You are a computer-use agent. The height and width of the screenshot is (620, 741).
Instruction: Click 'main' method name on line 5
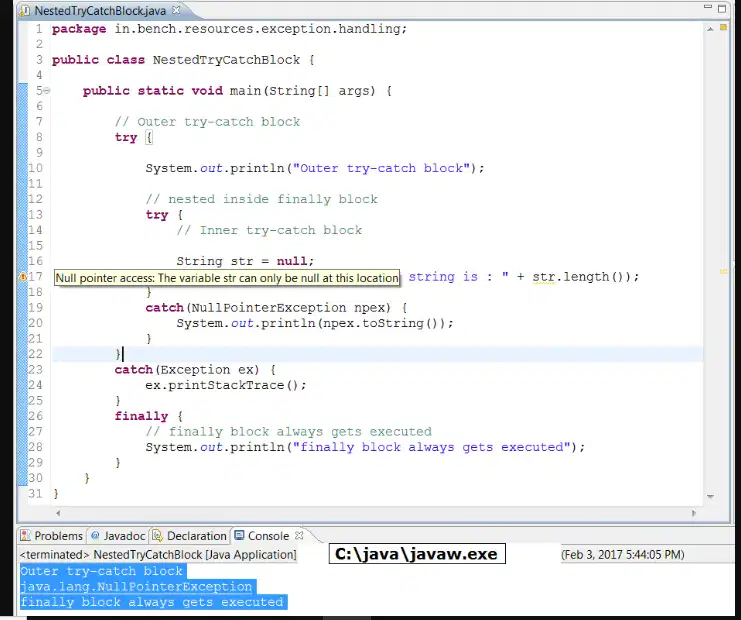245,90
